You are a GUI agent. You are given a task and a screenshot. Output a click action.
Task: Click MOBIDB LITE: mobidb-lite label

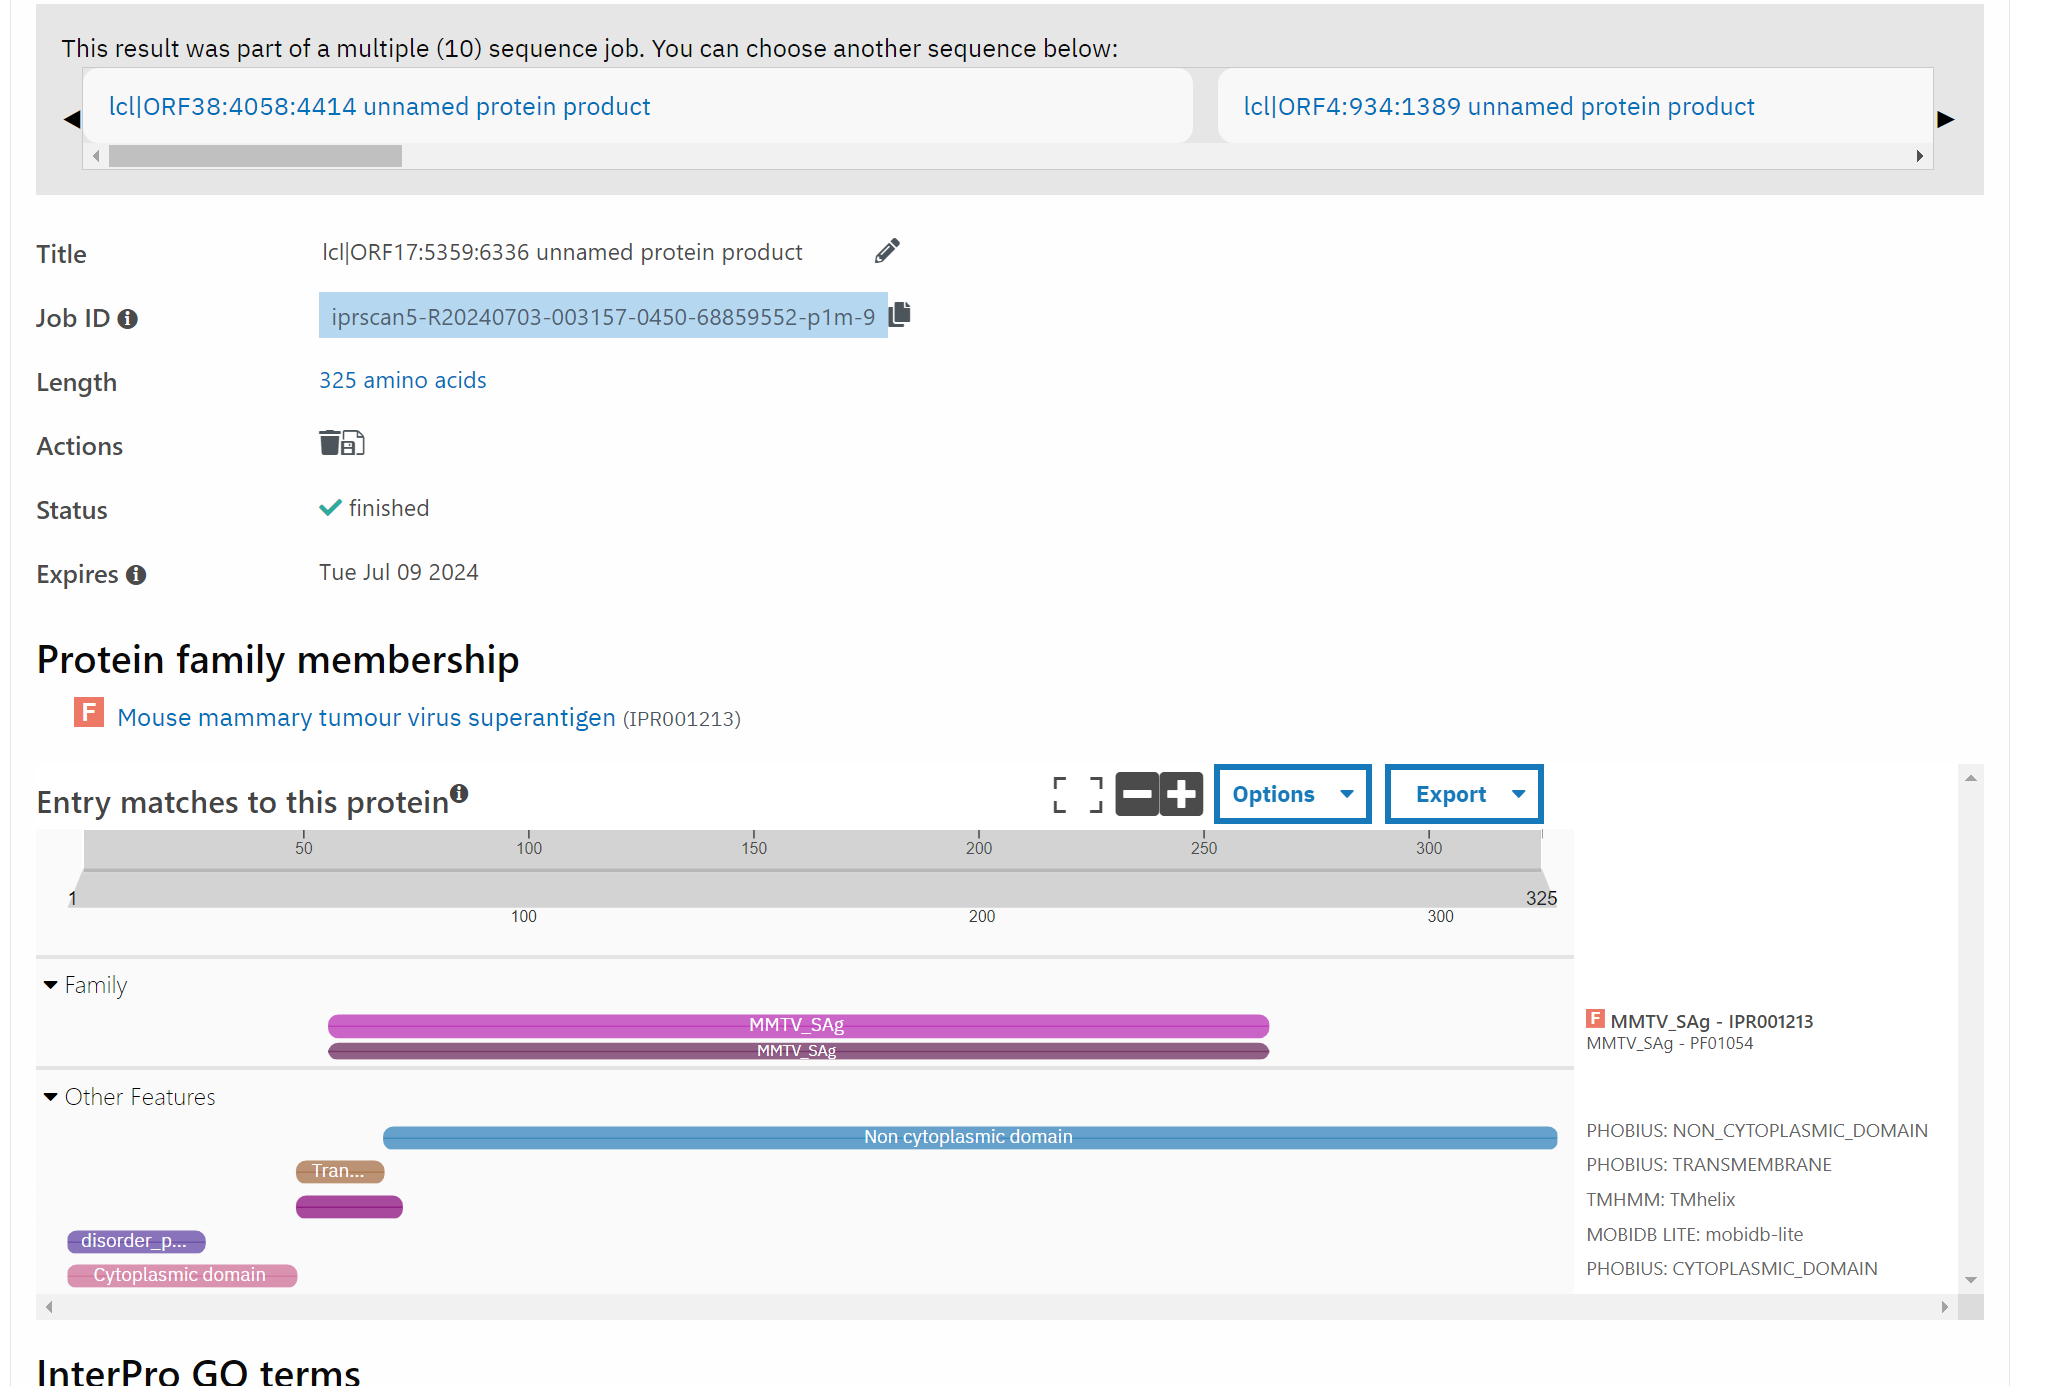1694,1235
